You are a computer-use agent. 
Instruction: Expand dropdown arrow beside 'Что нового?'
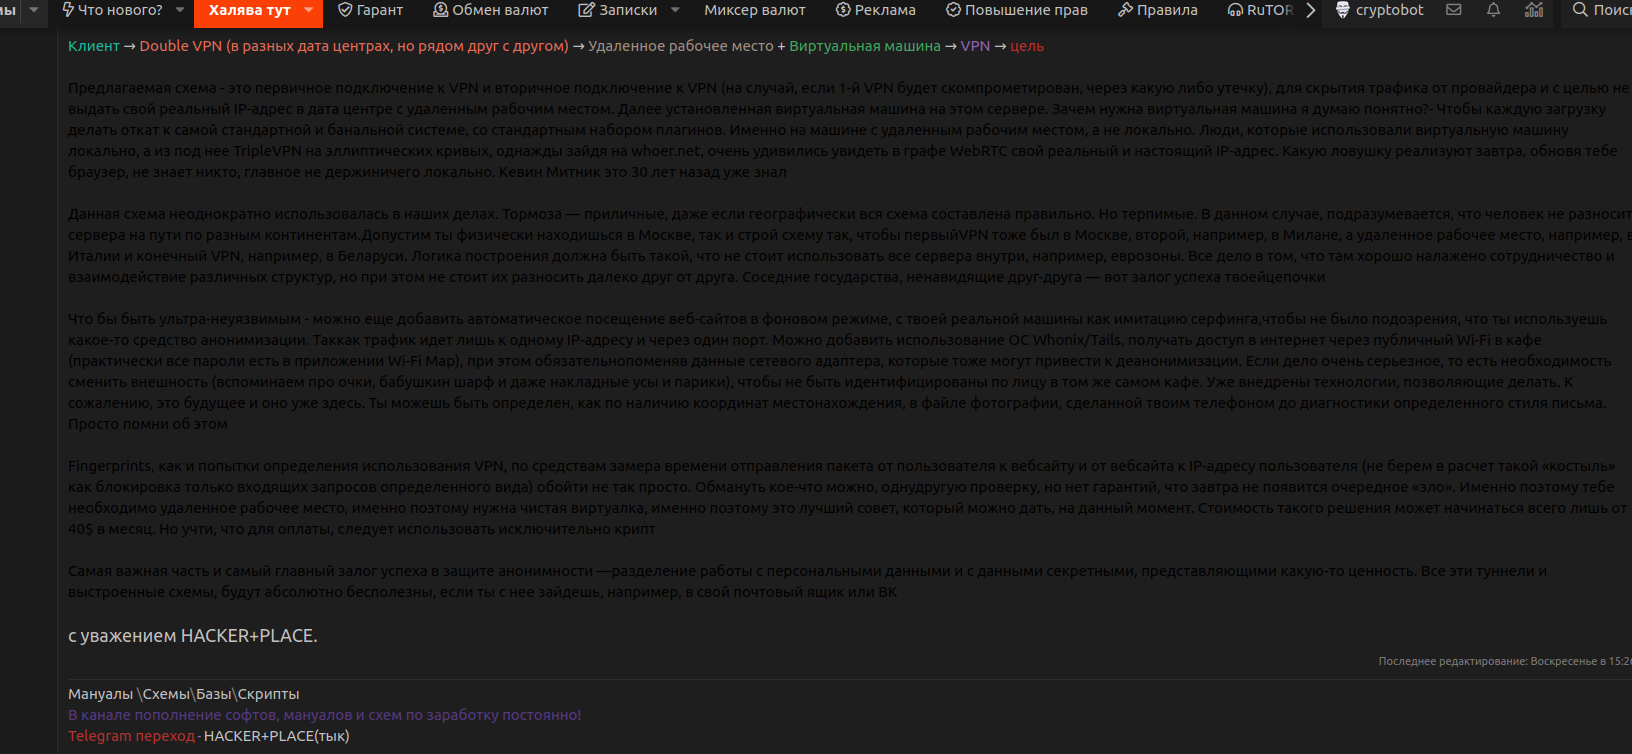coord(180,10)
